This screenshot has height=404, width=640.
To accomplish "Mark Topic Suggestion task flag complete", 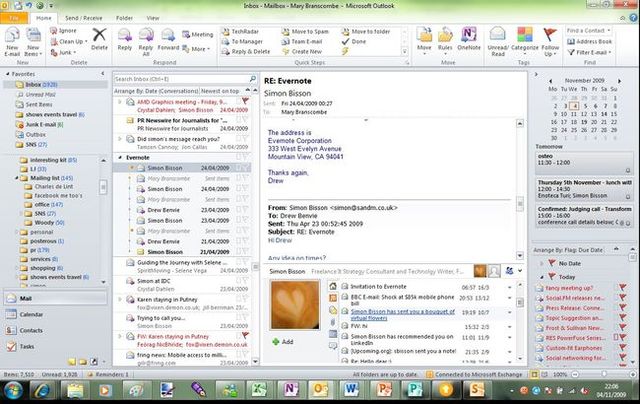I will [x=622, y=317].
